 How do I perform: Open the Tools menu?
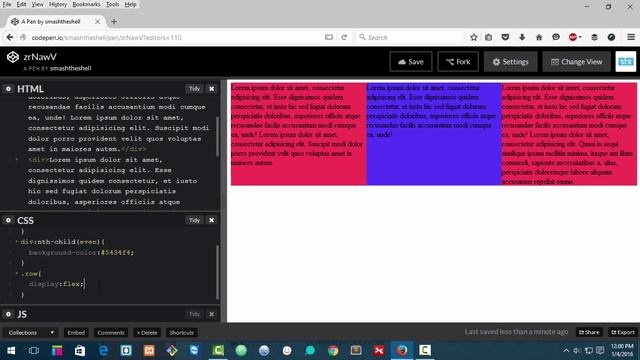[x=112, y=4]
